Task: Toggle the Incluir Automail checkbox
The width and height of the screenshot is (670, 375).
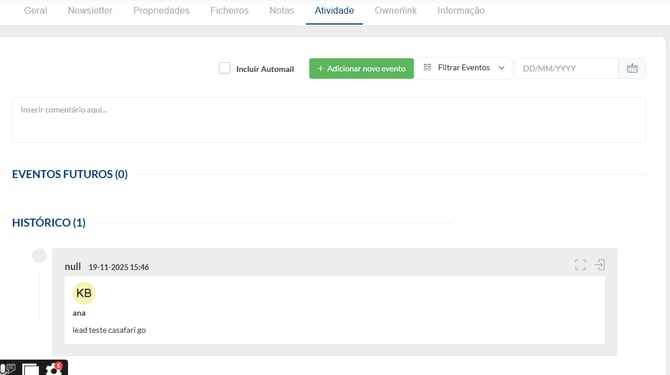Action: 225,68
